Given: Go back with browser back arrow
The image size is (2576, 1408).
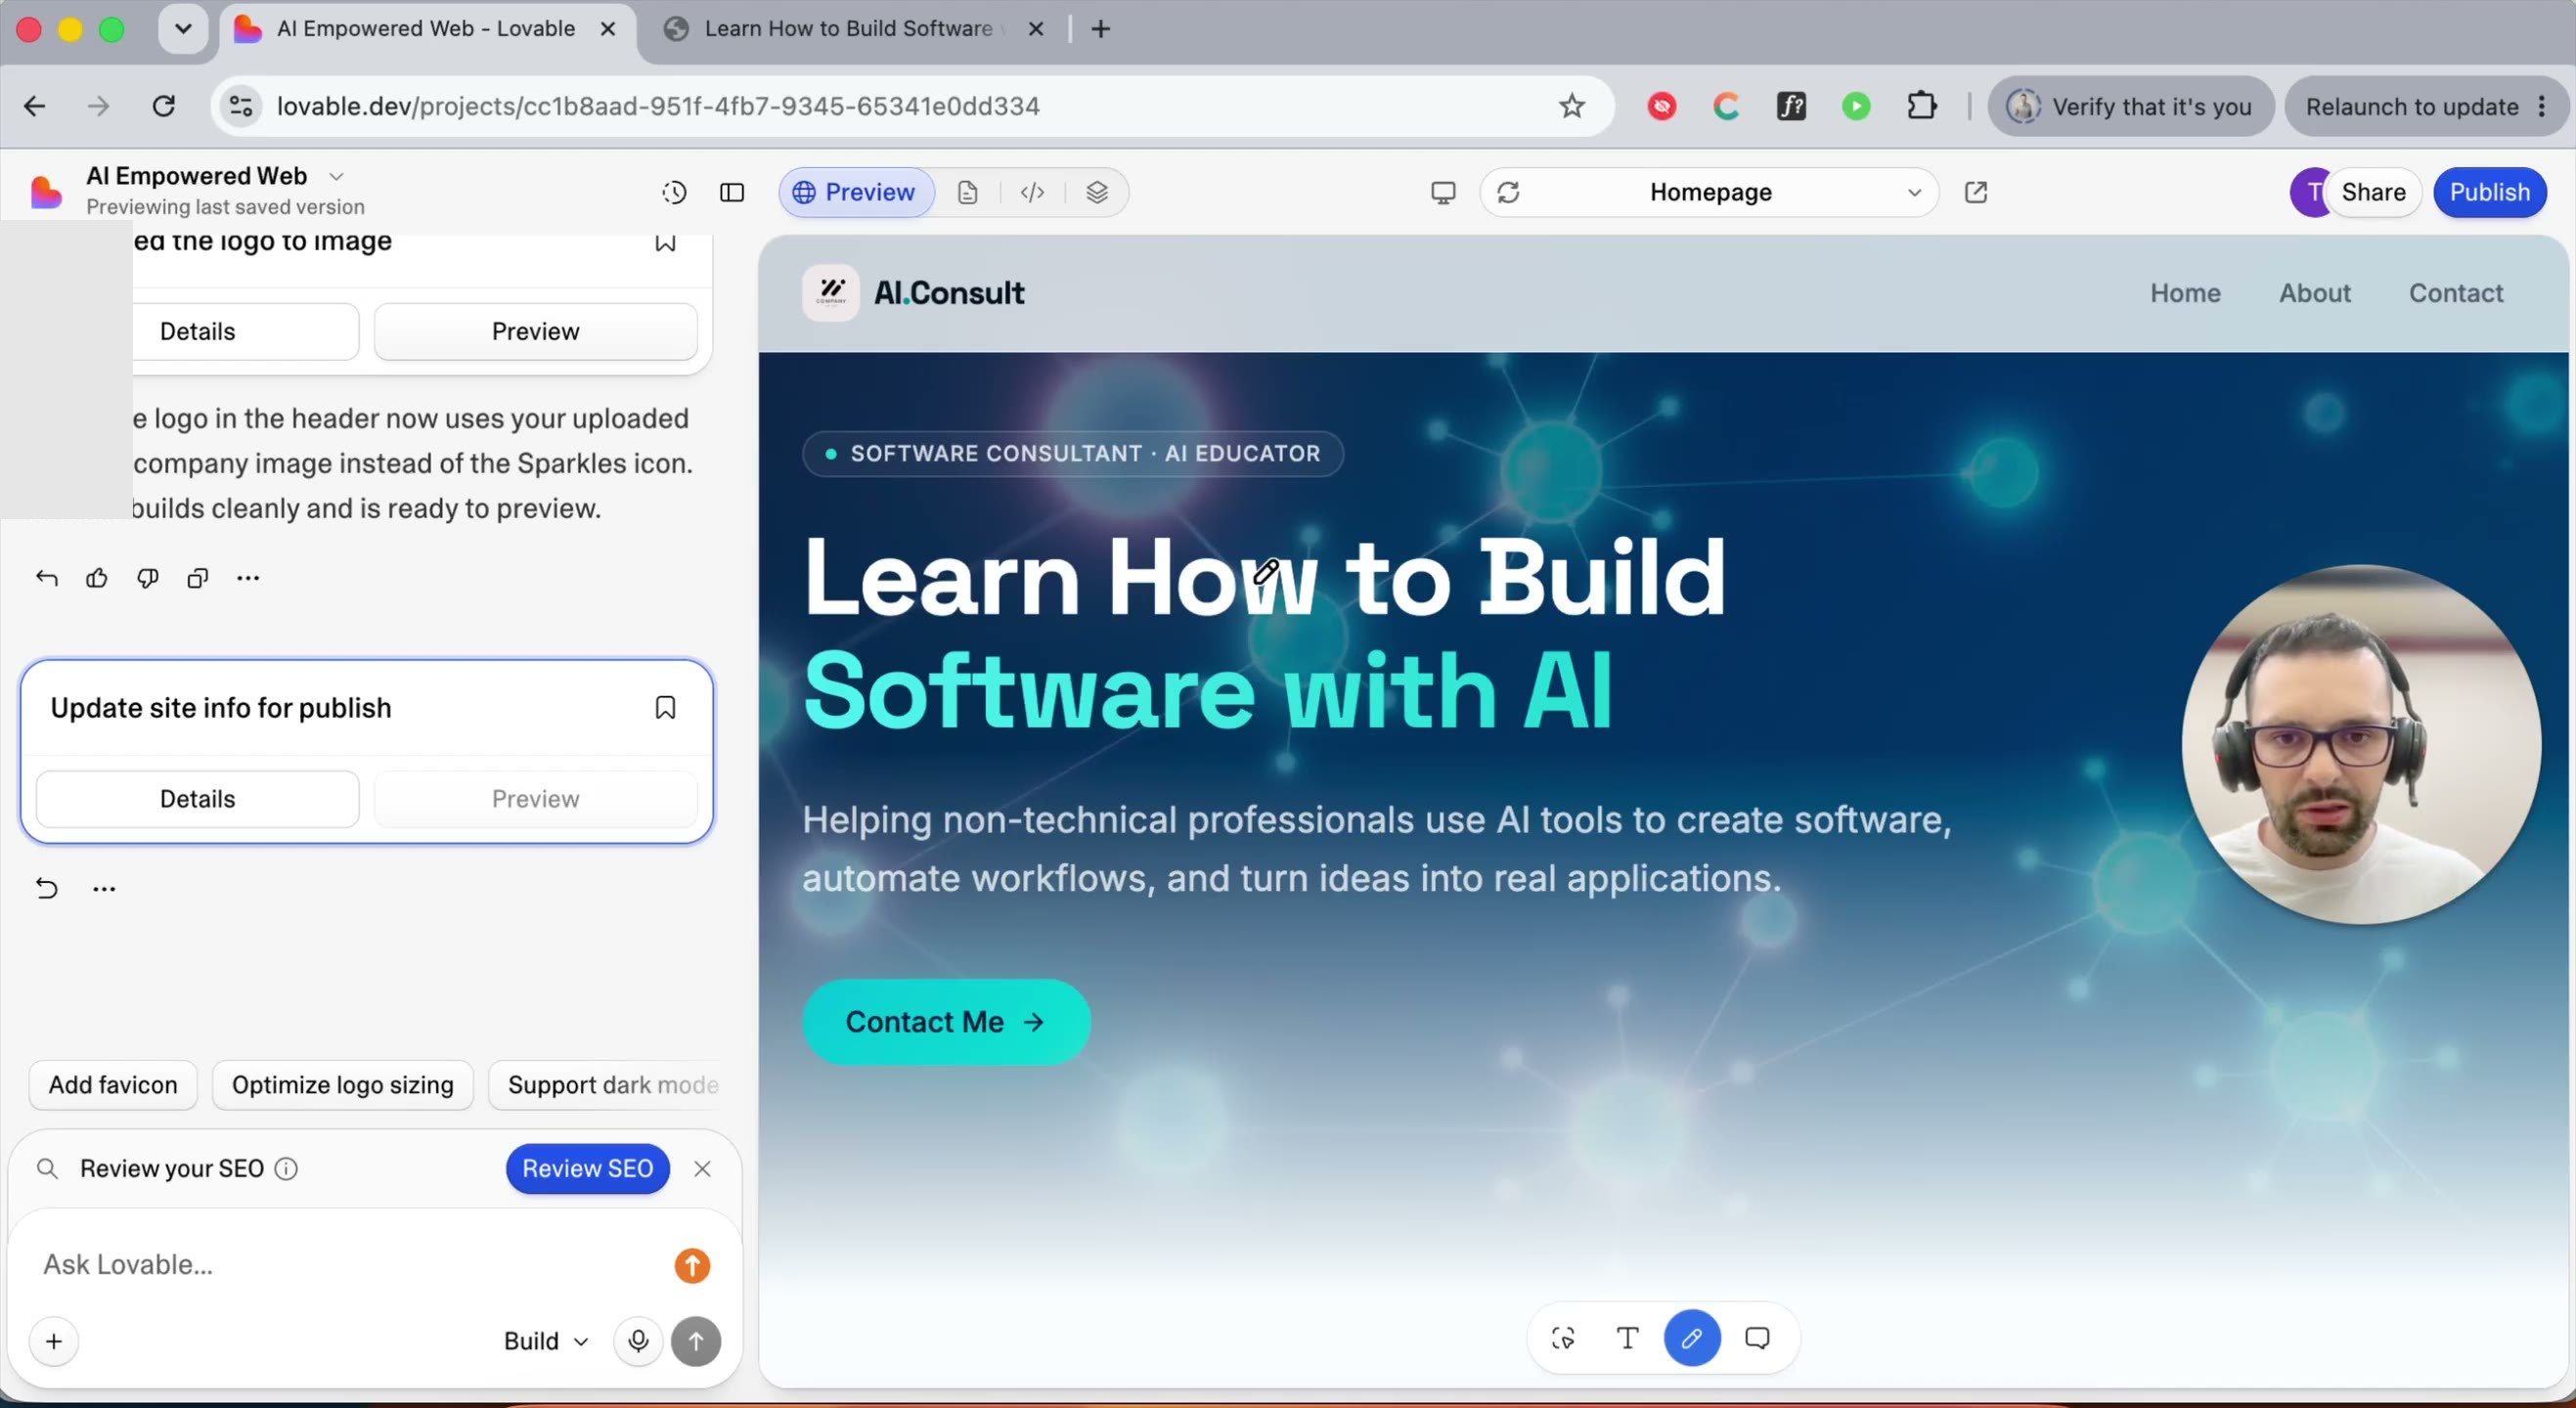Looking at the screenshot, I should tap(35, 106).
